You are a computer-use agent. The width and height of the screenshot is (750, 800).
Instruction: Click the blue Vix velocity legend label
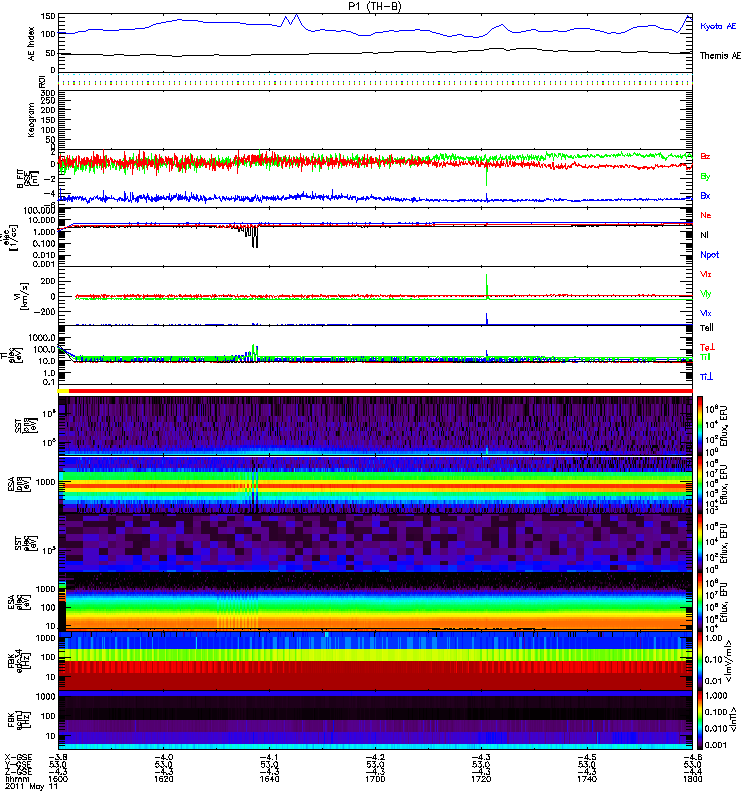[x=706, y=313]
